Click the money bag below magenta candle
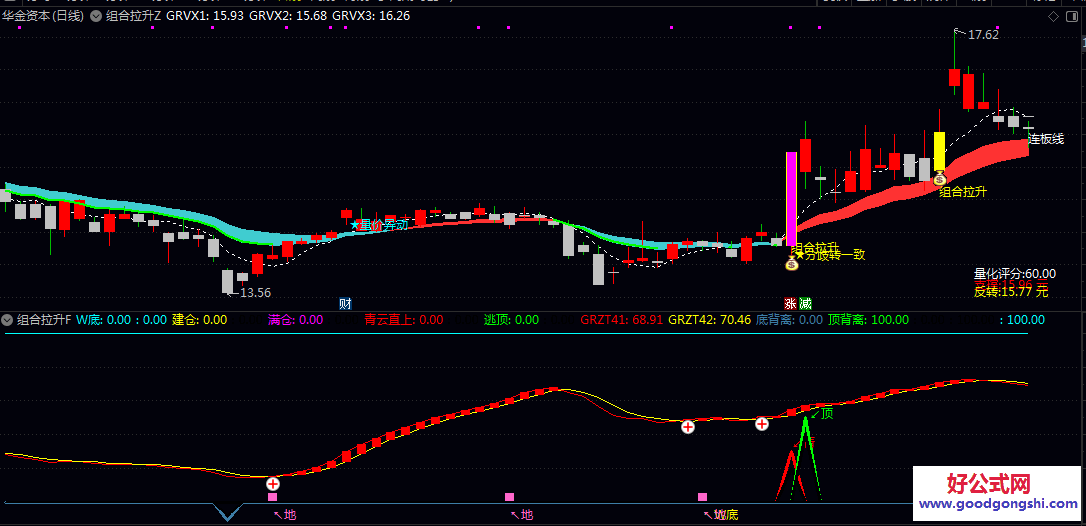The width and height of the screenshot is (1086, 526). 791,263
